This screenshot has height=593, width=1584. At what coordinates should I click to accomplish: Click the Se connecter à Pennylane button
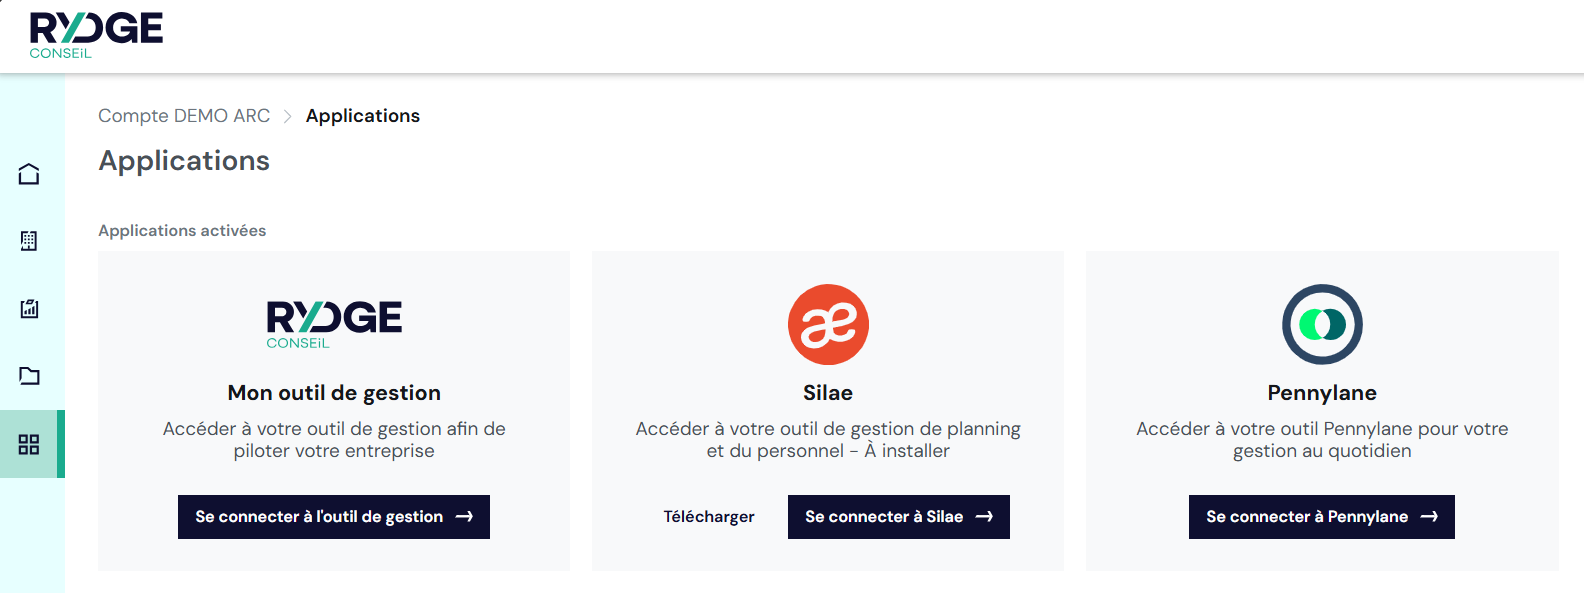pyautogui.click(x=1322, y=517)
